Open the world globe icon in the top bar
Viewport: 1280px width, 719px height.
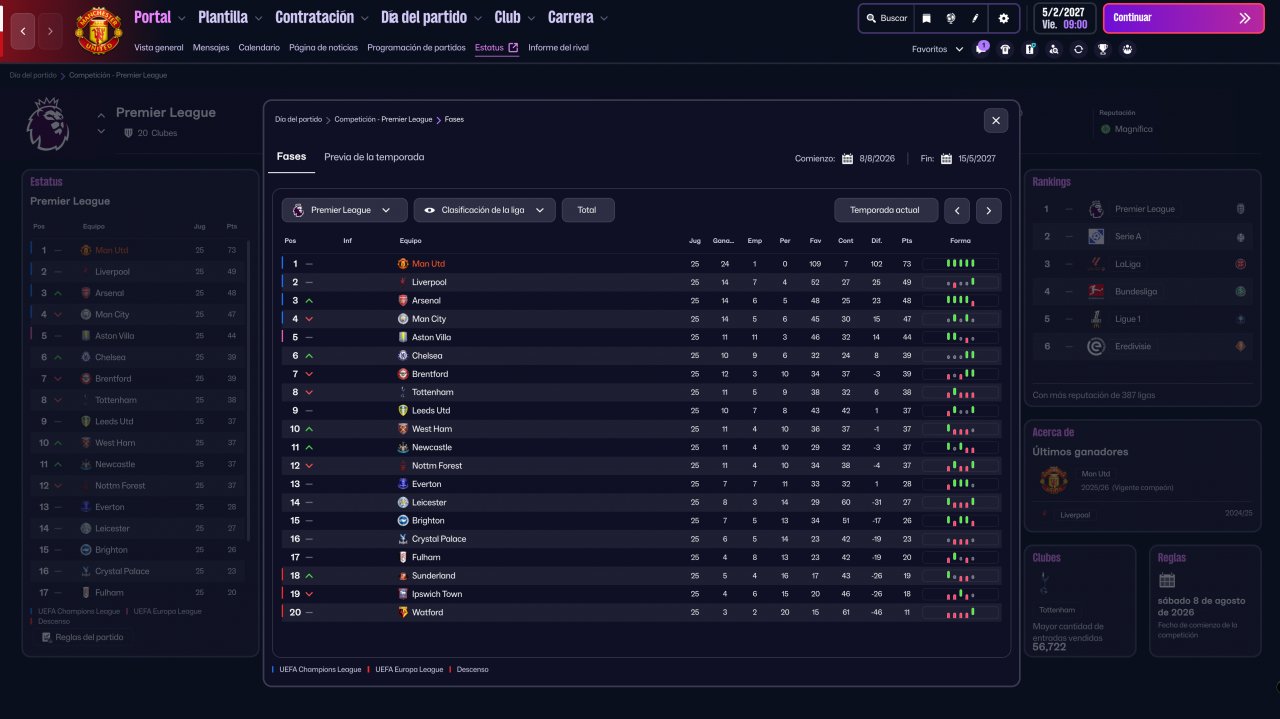tap(950, 18)
